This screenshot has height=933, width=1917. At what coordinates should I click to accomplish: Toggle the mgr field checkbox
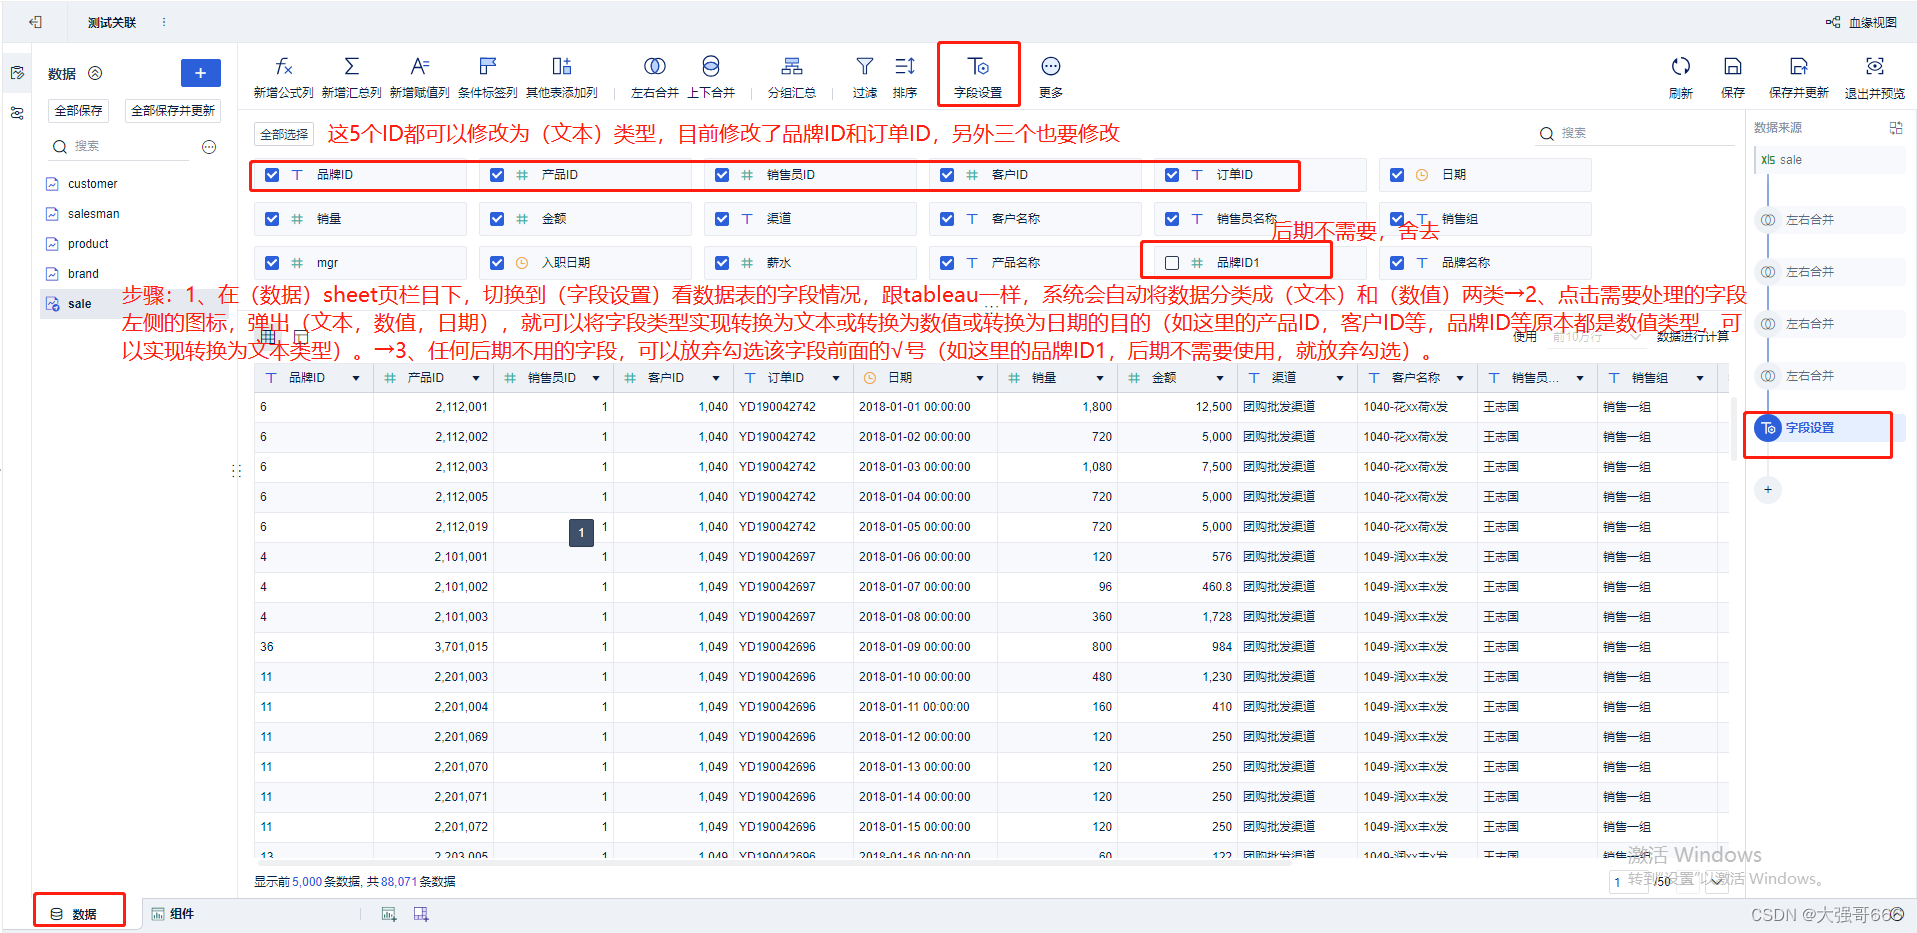coord(272,263)
